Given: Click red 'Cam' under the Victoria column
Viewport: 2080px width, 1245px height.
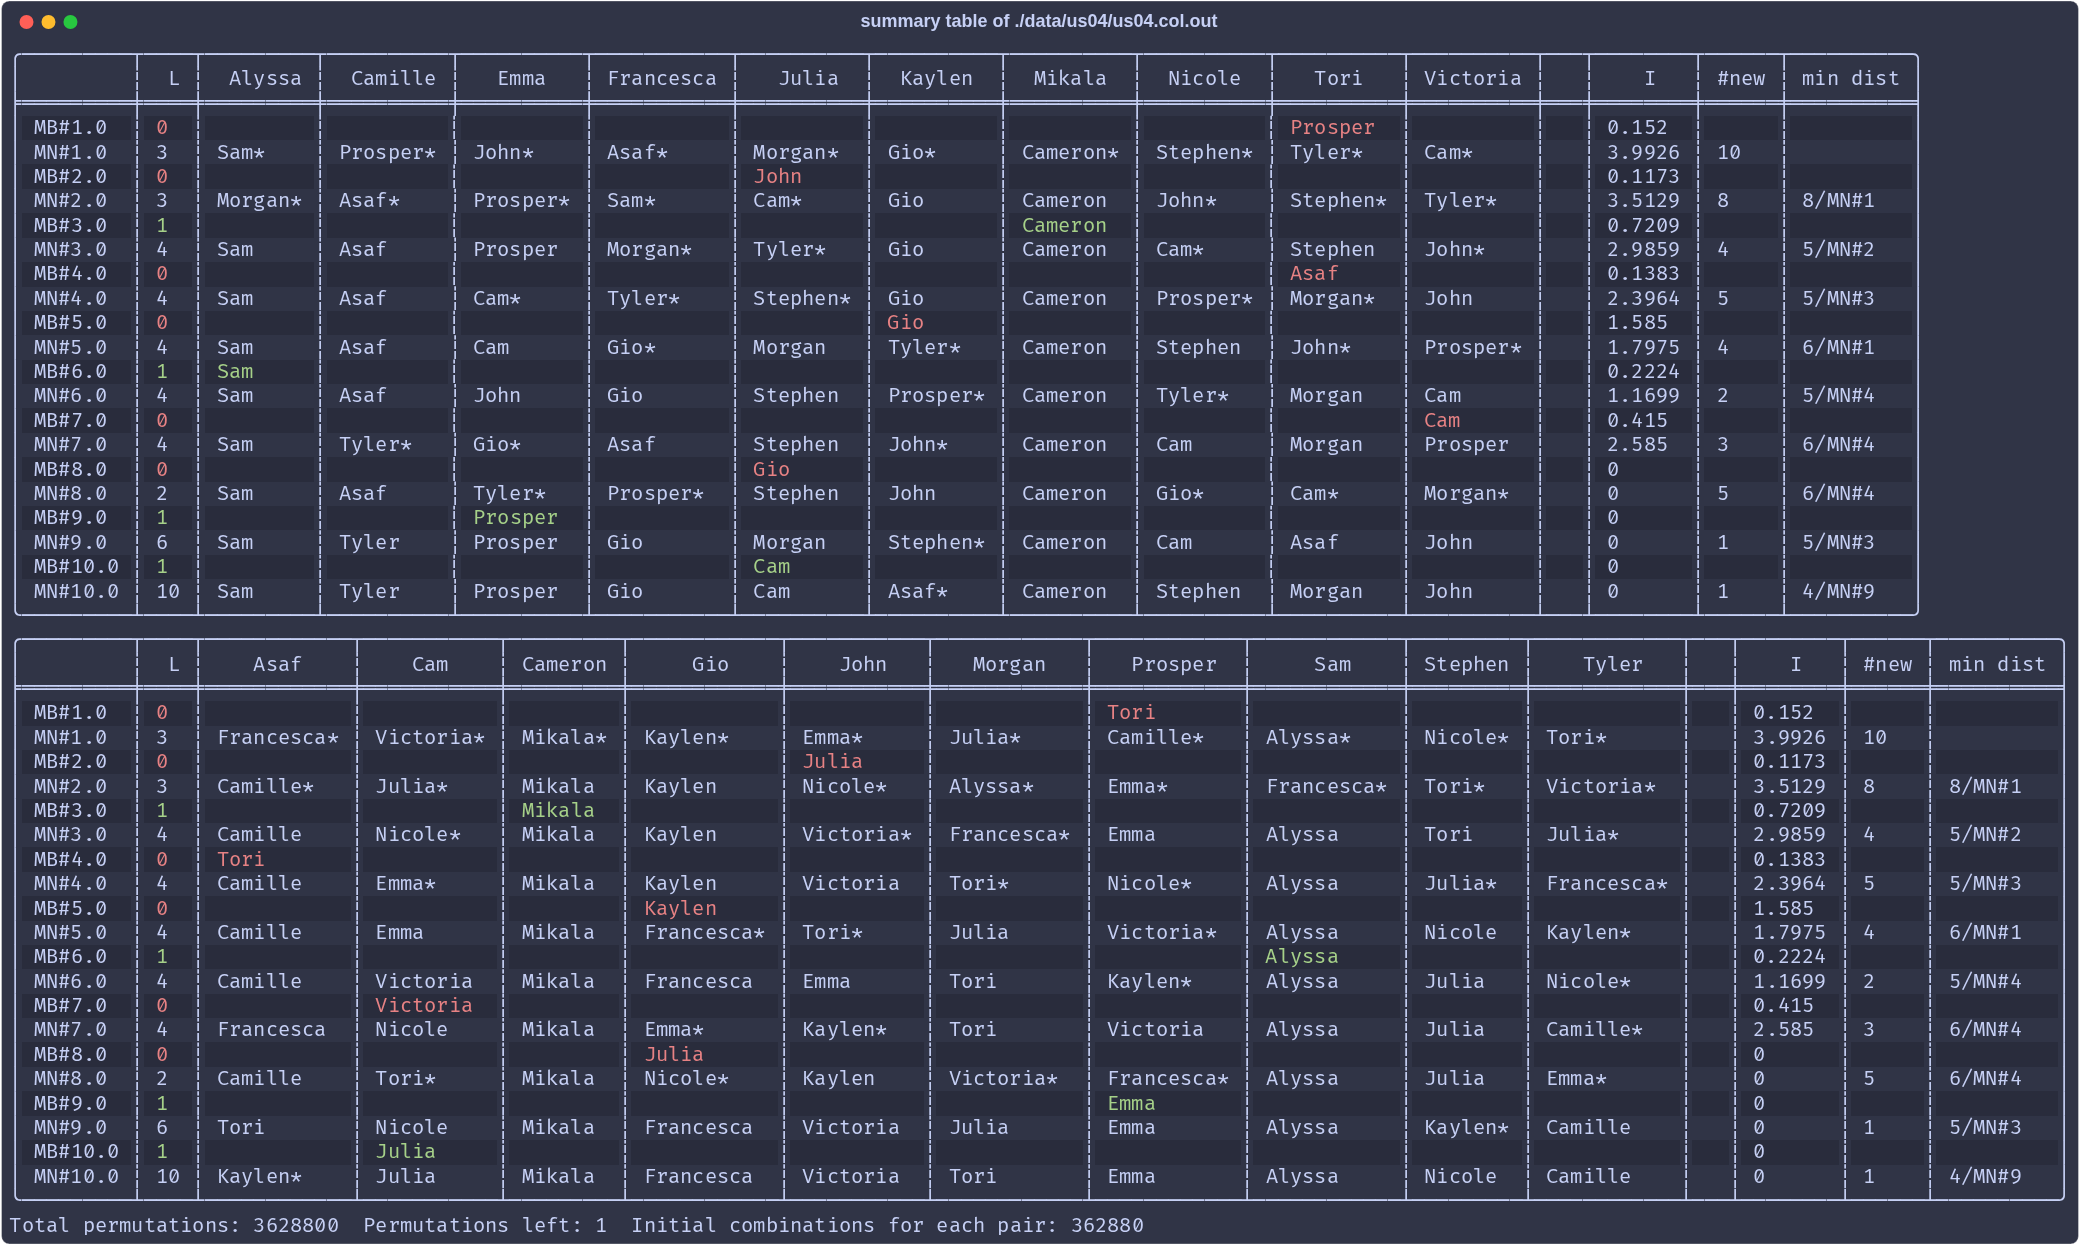Looking at the screenshot, I should pyautogui.click(x=1442, y=420).
